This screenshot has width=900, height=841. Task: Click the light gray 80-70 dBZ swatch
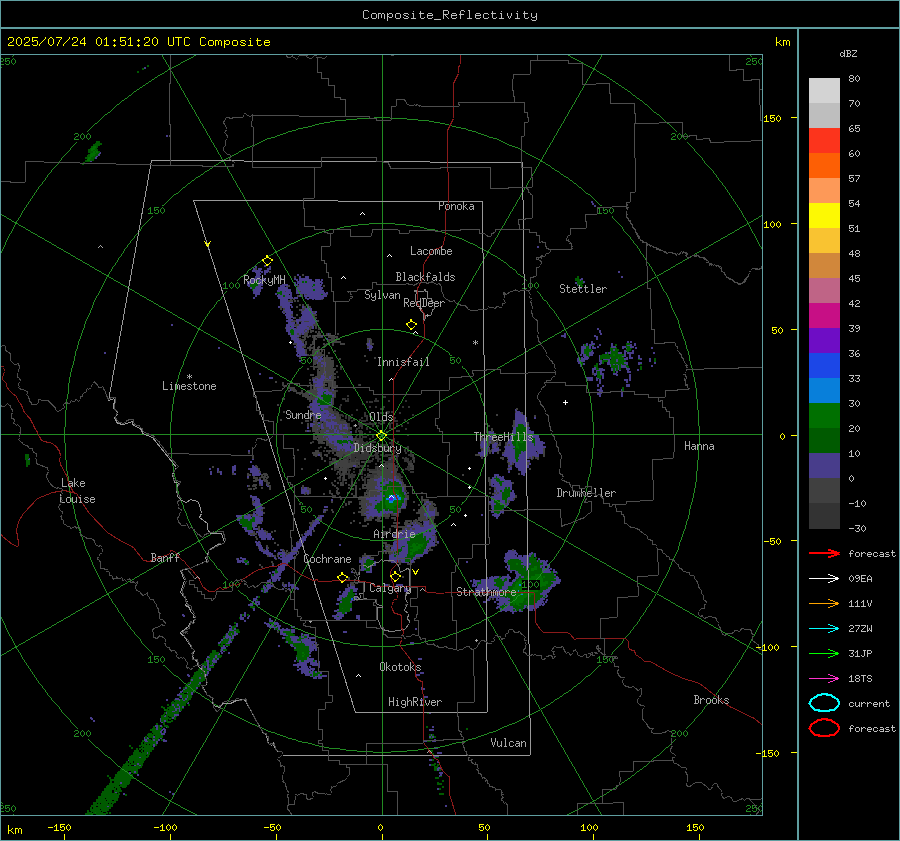(824, 91)
